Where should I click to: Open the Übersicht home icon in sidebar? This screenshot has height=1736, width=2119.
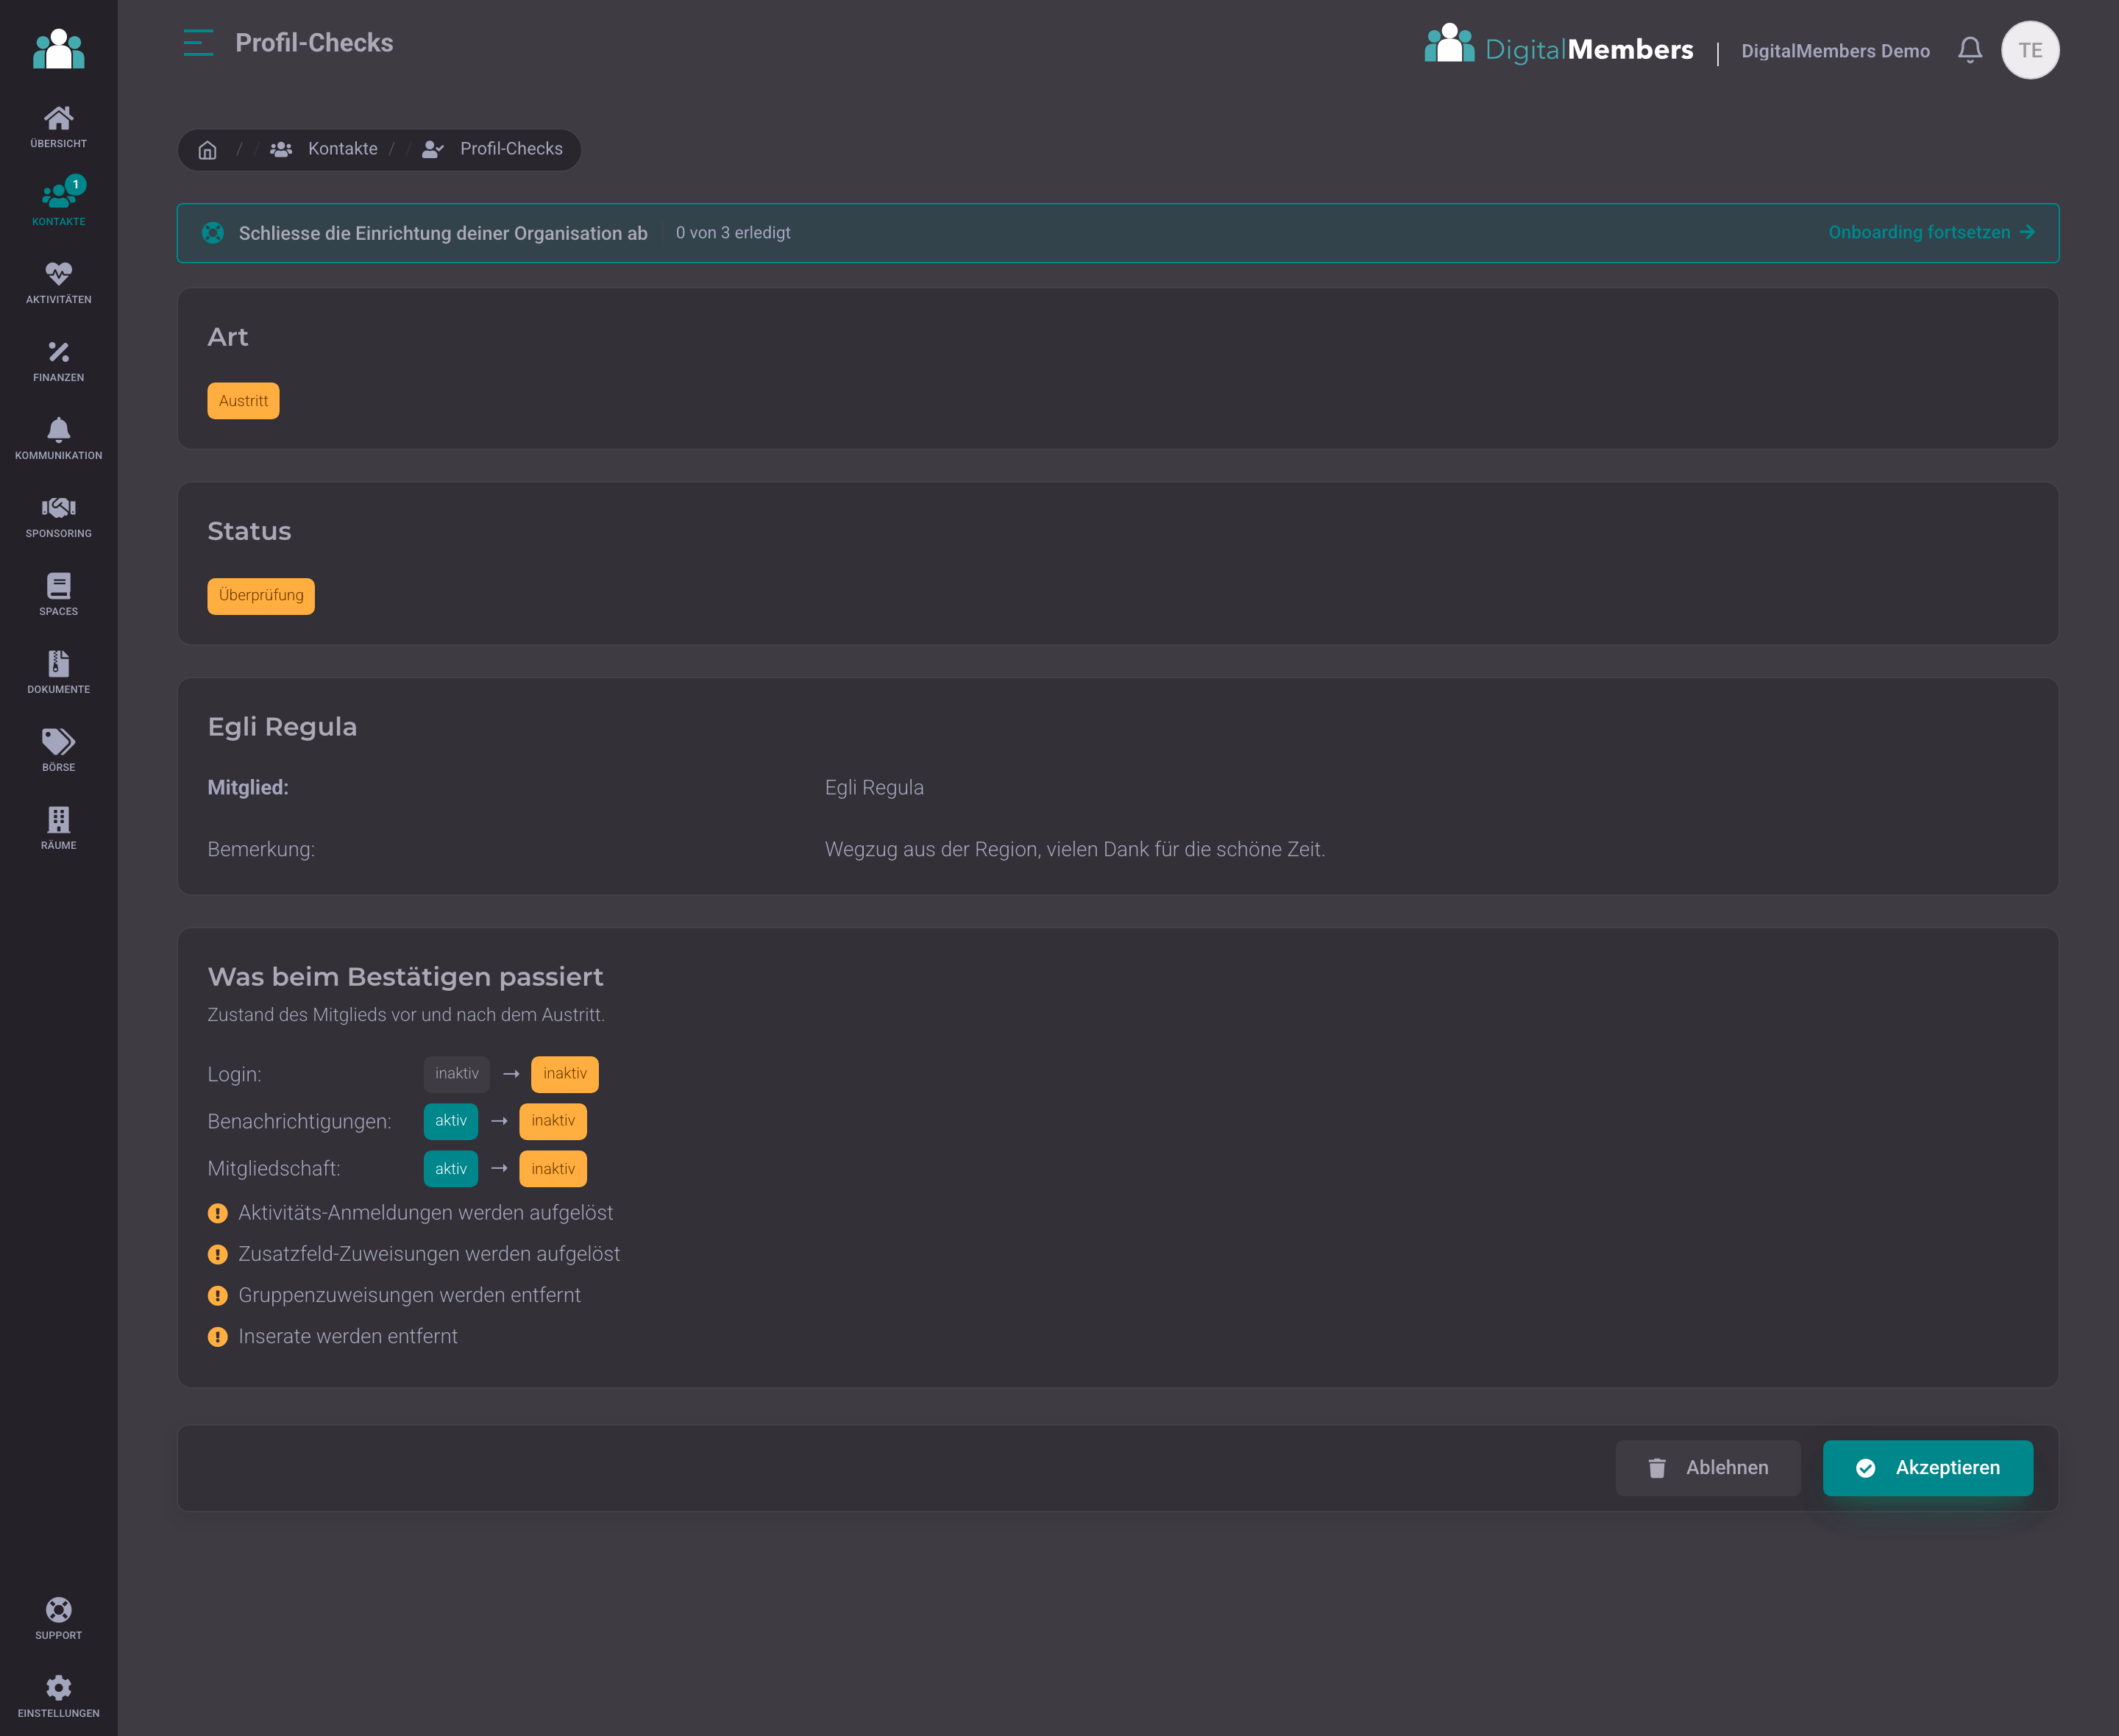[x=58, y=118]
